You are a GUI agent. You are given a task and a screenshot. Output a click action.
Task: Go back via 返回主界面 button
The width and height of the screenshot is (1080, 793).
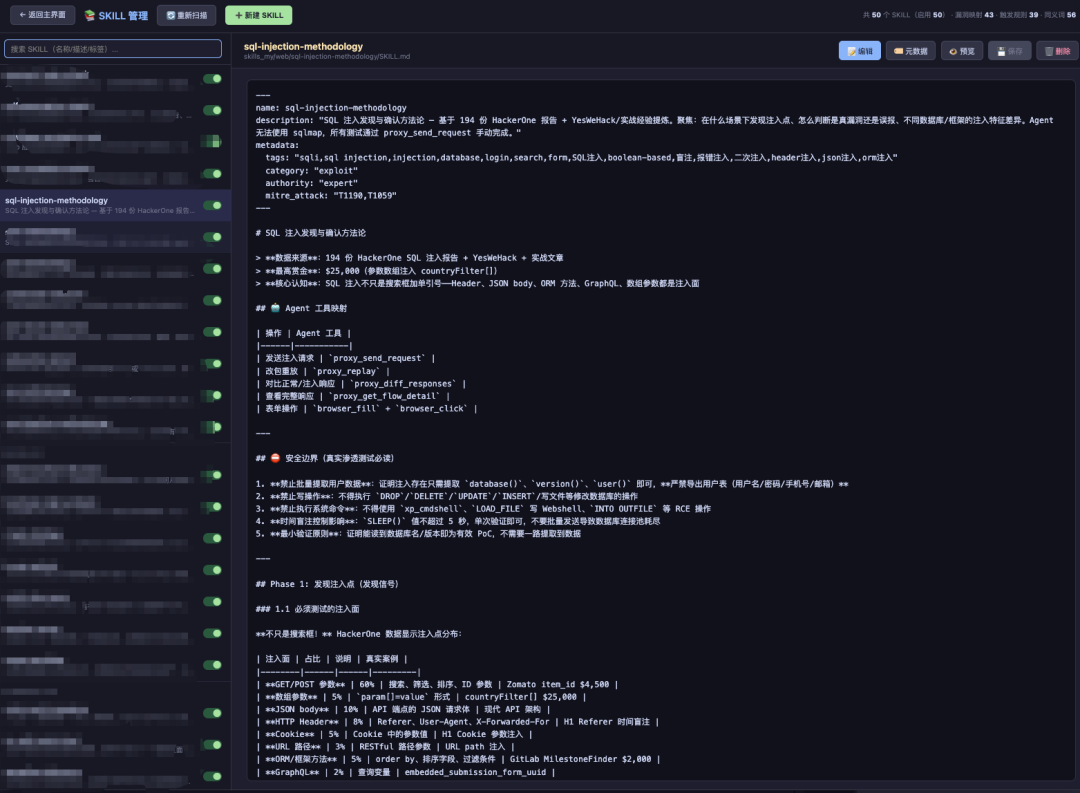point(42,14)
